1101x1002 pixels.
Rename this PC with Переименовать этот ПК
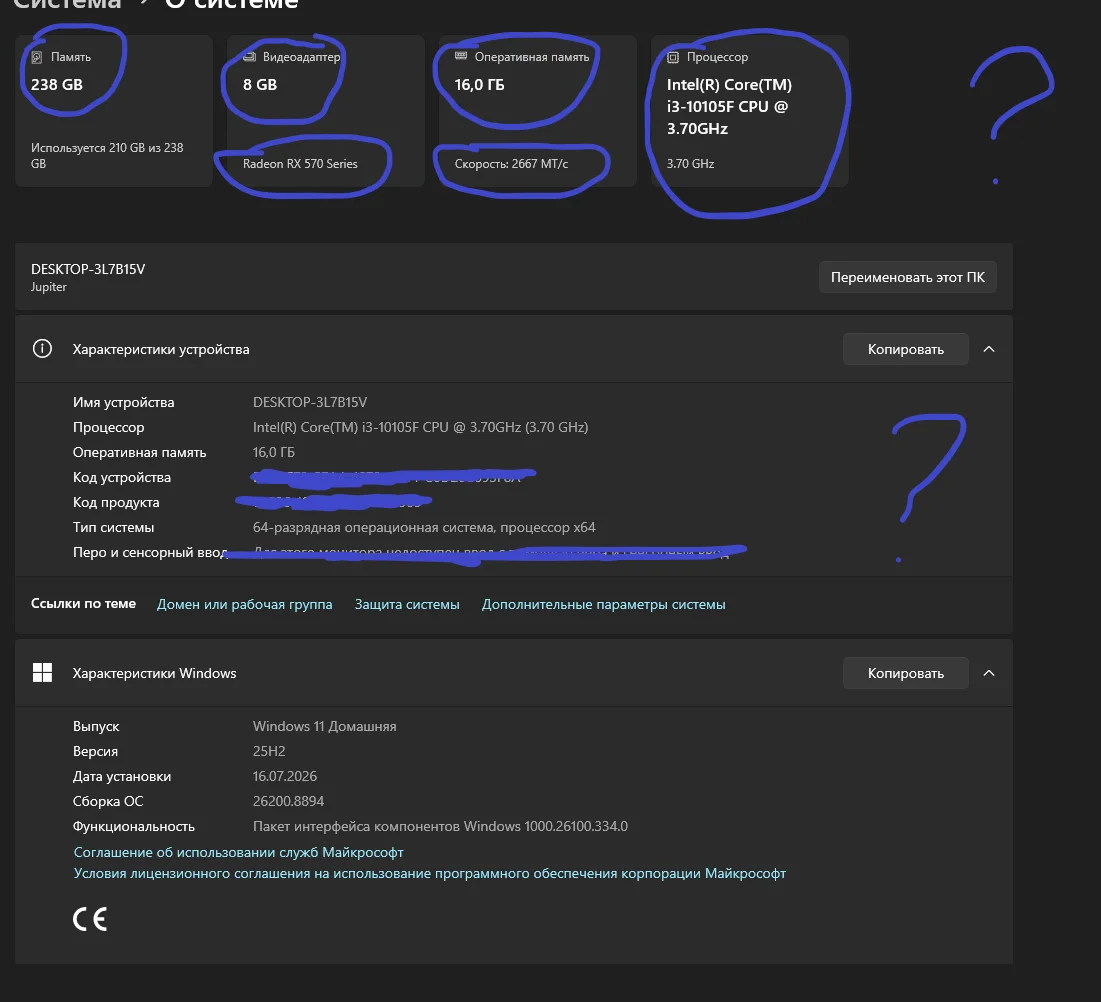(x=907, y=277)
